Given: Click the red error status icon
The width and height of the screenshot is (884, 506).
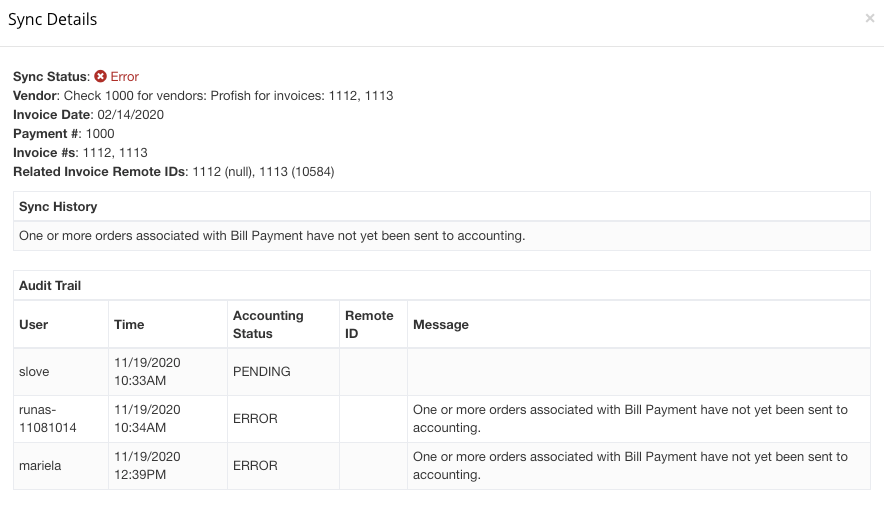Looking at the screenshot, I should [100, 76].
